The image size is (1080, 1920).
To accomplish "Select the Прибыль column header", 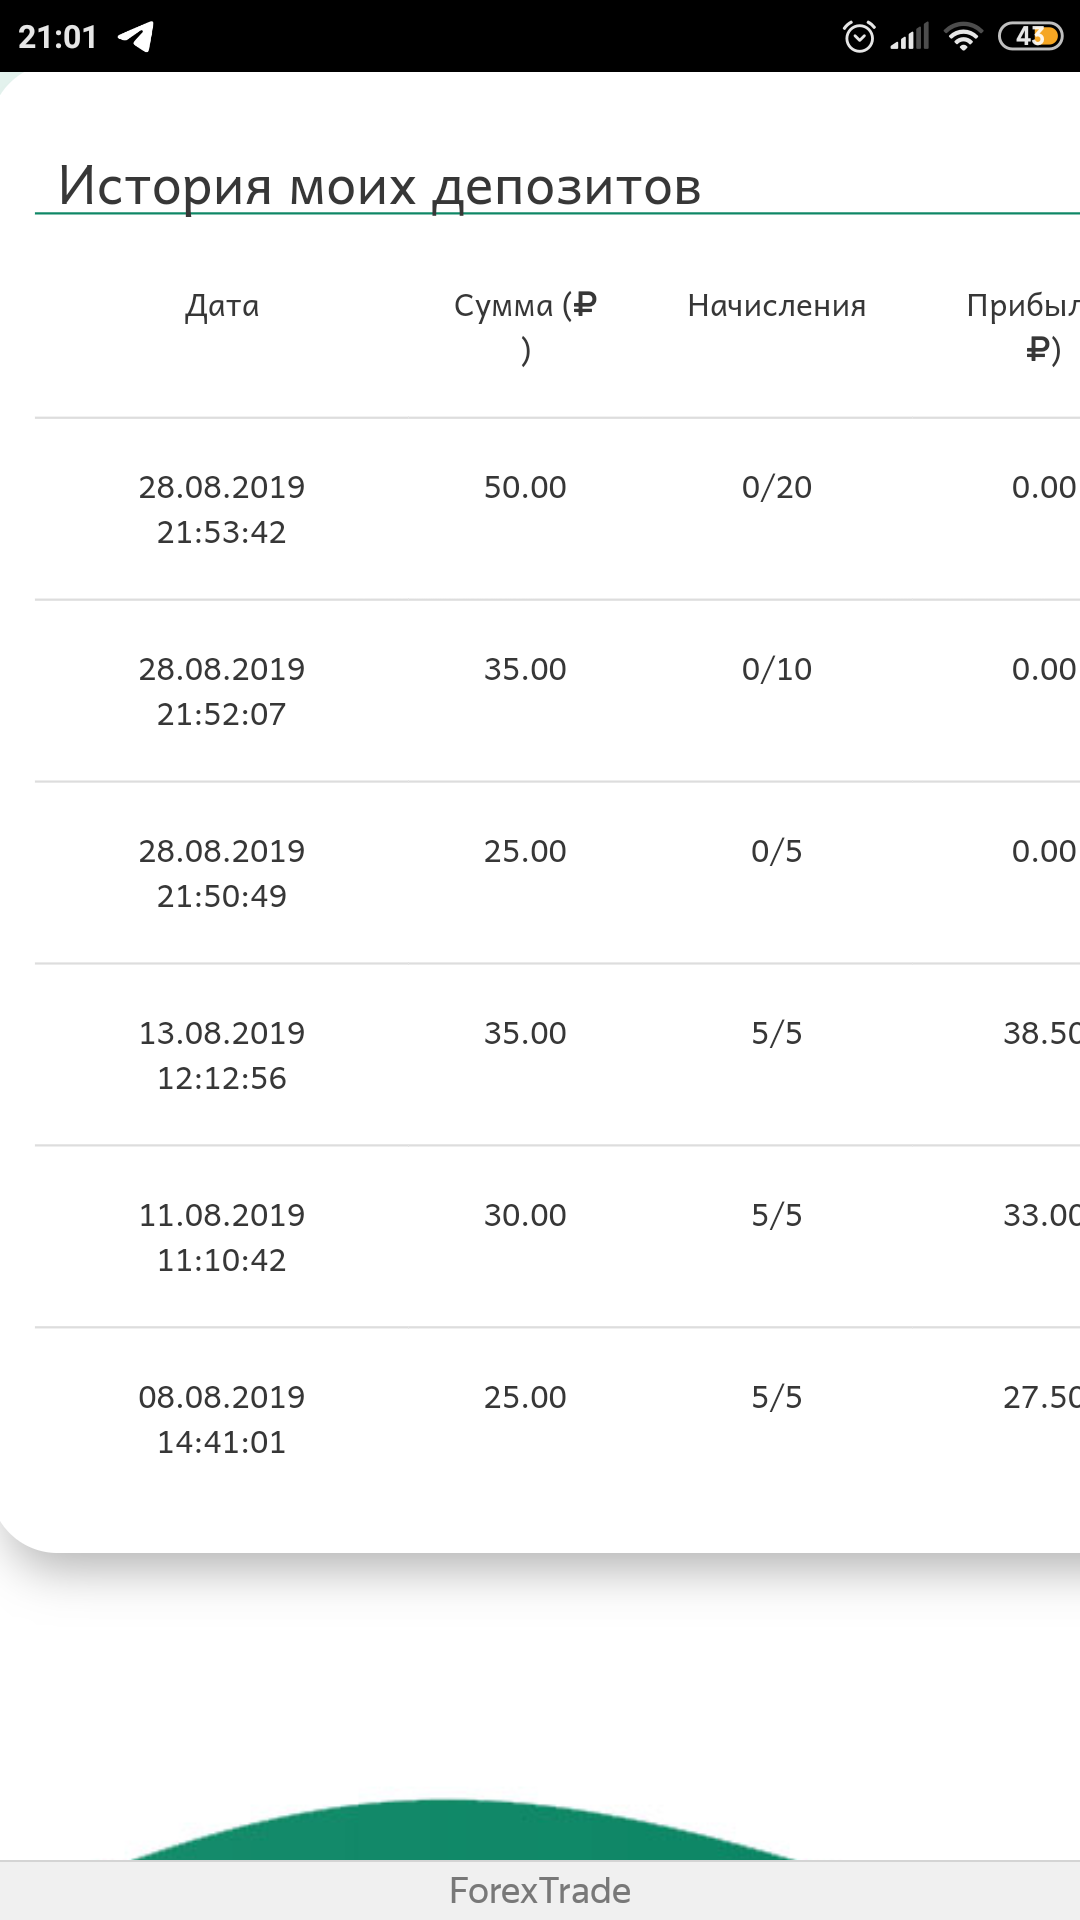I will point(1023,327).
